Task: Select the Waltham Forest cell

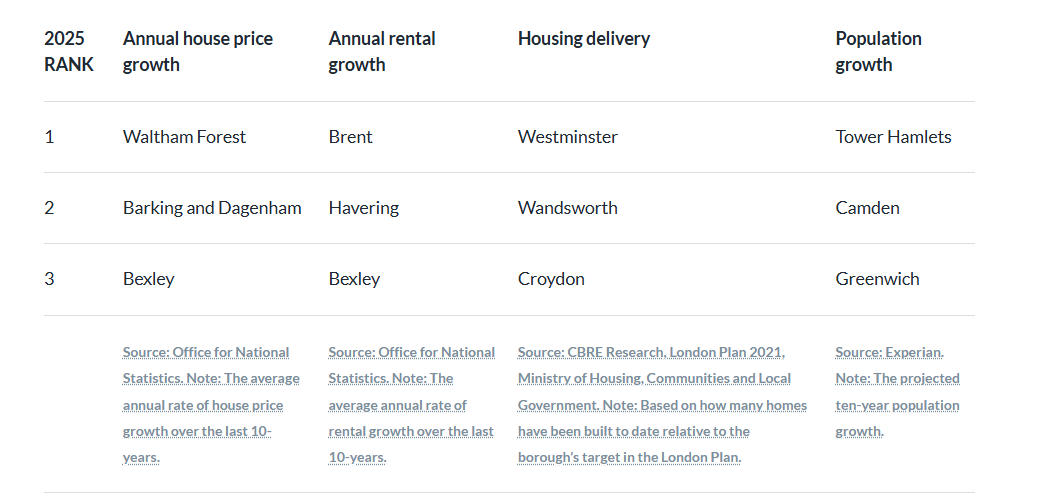Action: pyautogui.click(x=184, y=137)
